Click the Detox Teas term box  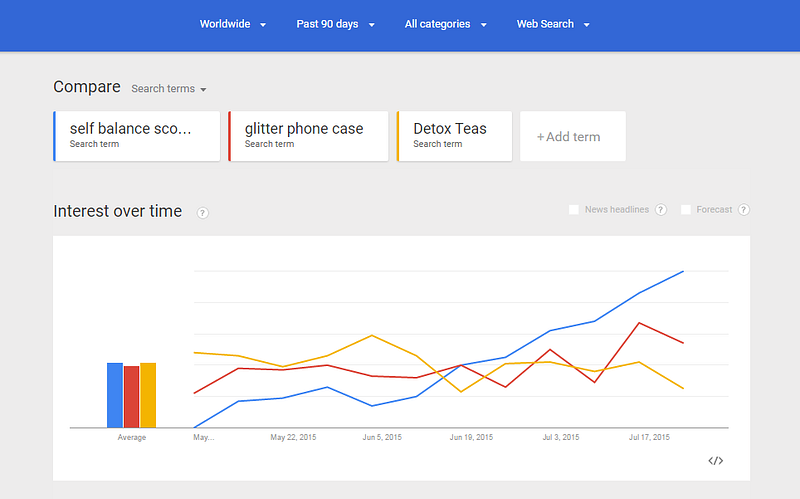click(454, 135)
